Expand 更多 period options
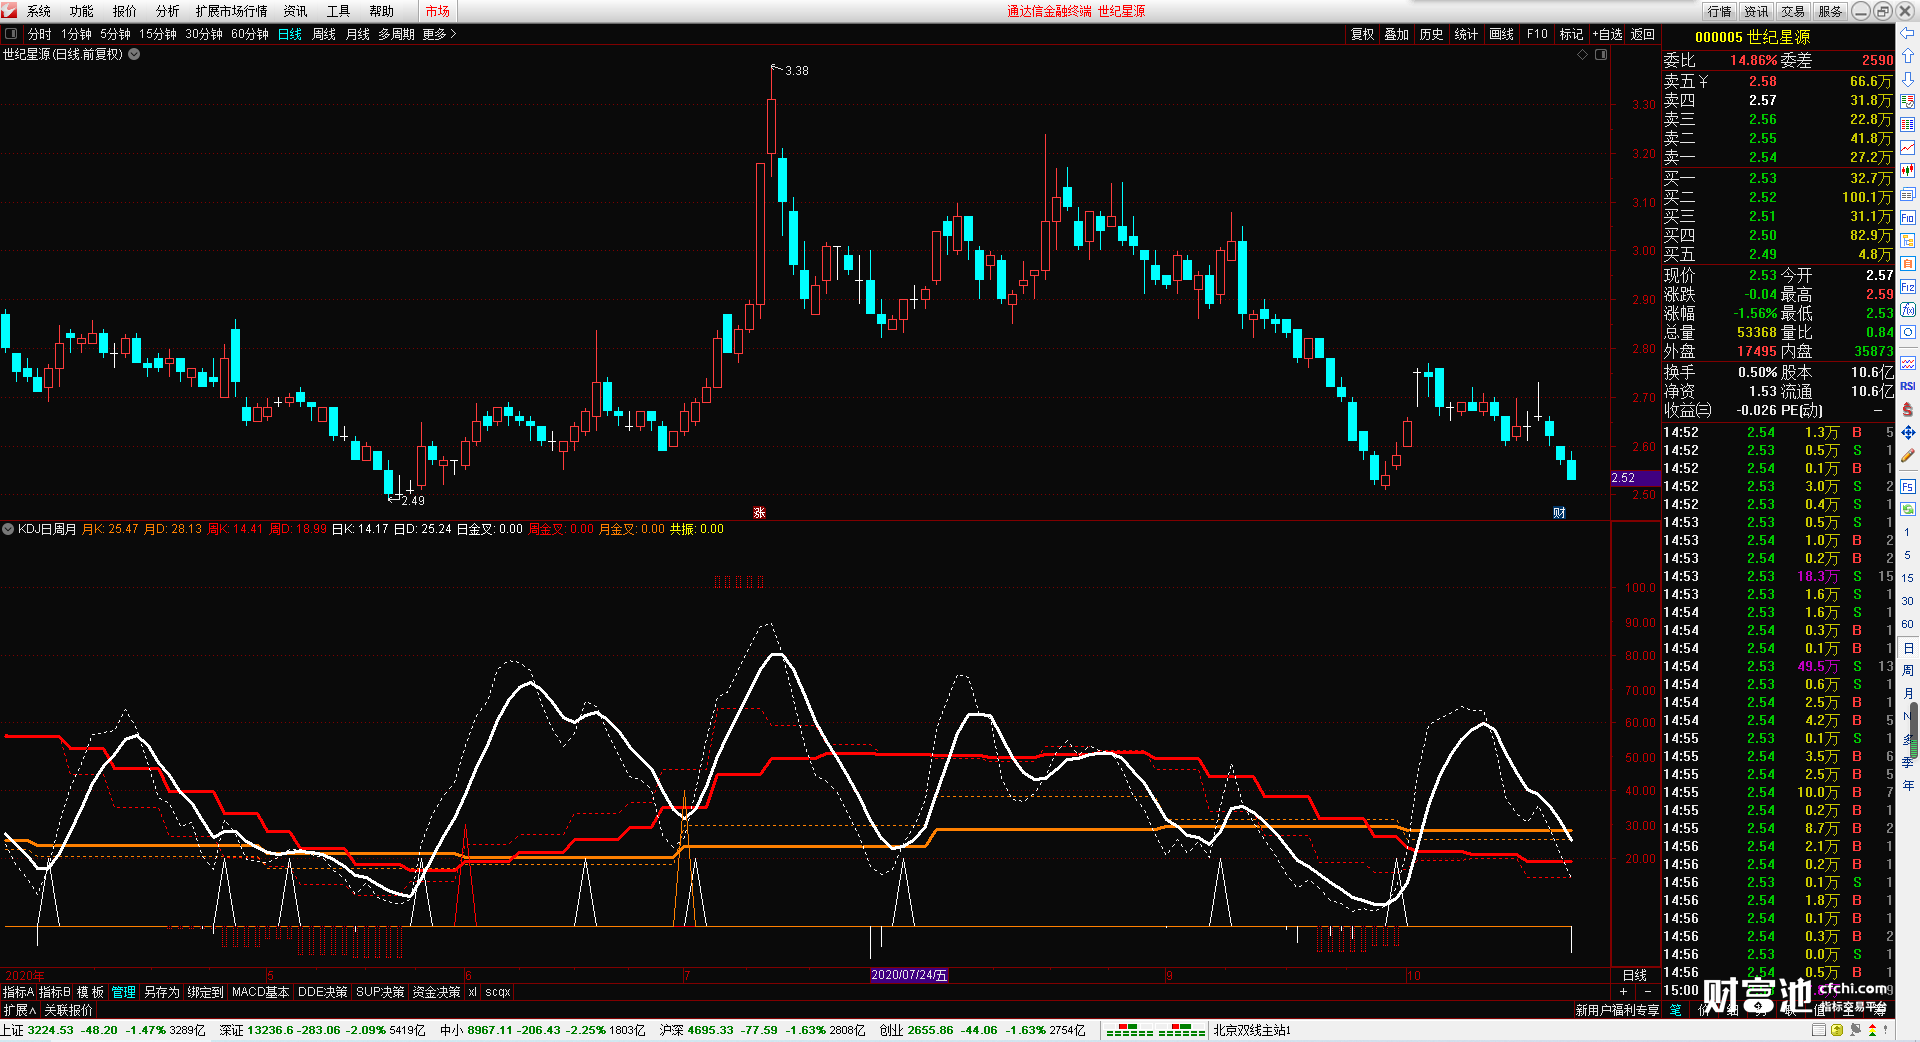1920x1042 pixels. click(x=439, y=34)
